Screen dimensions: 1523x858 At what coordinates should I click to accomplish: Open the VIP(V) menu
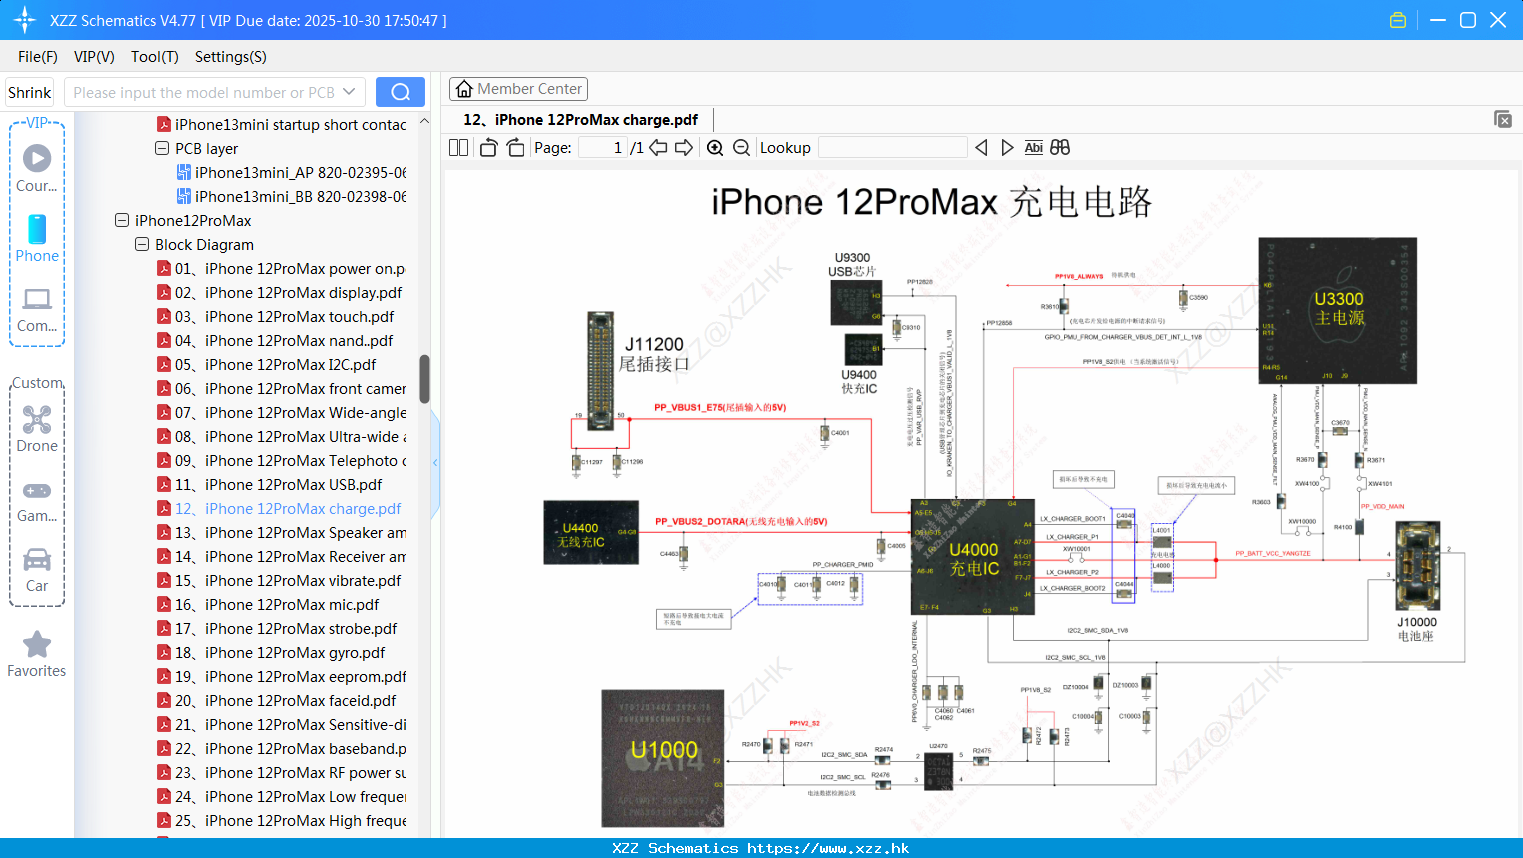pos(94,57)
